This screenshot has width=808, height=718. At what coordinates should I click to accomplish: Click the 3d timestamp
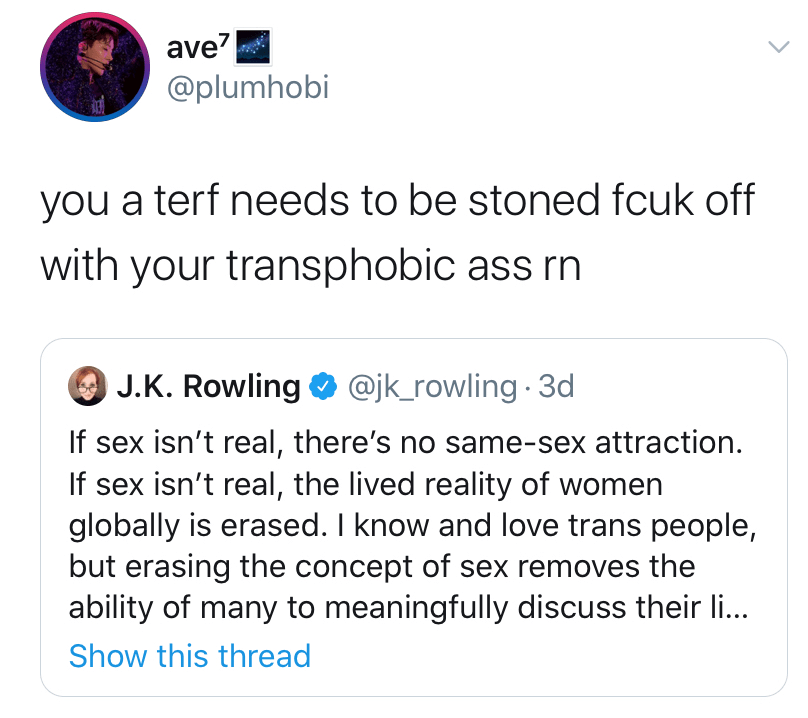[x=556, y=386]
